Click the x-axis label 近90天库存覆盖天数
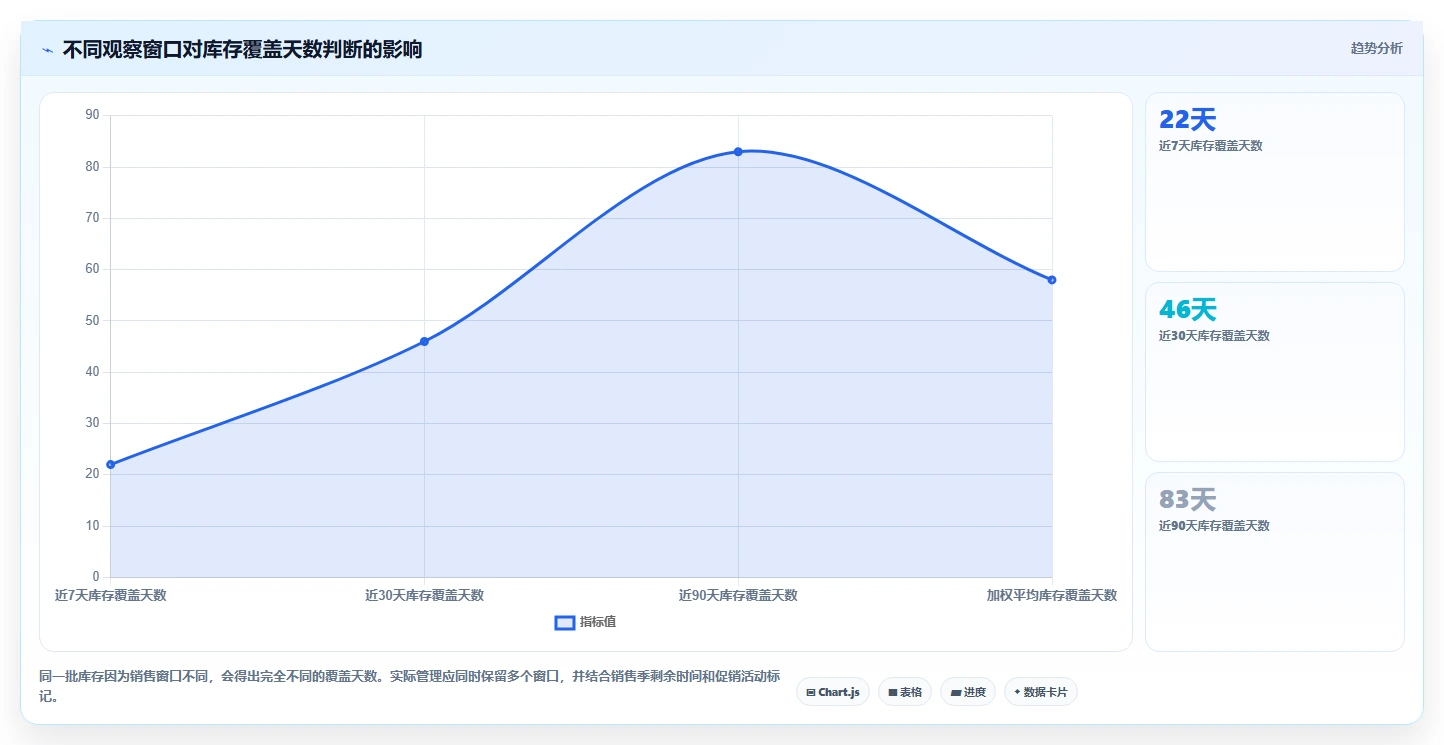Viewport: 1444px width, 745px height. coord(738,595)
